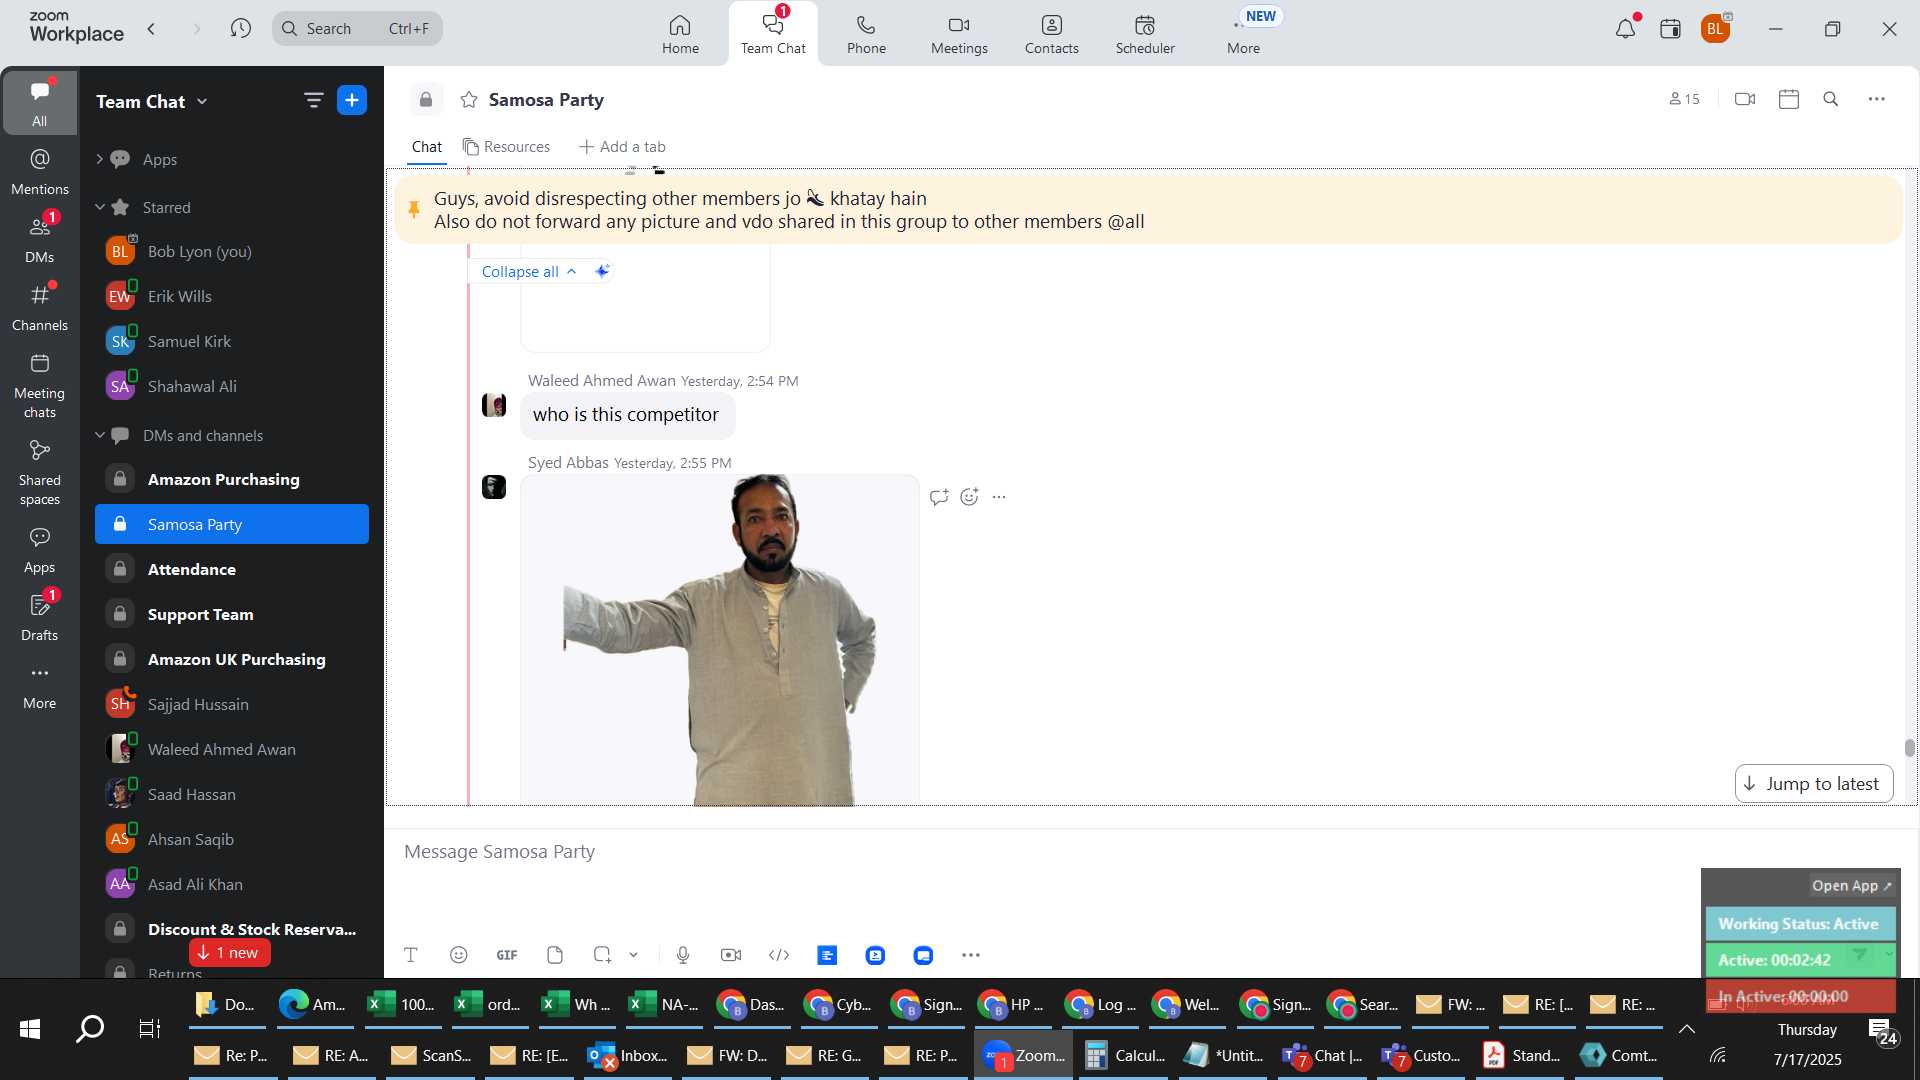Open the calendar icon beside the bell

click(1670, 28)
